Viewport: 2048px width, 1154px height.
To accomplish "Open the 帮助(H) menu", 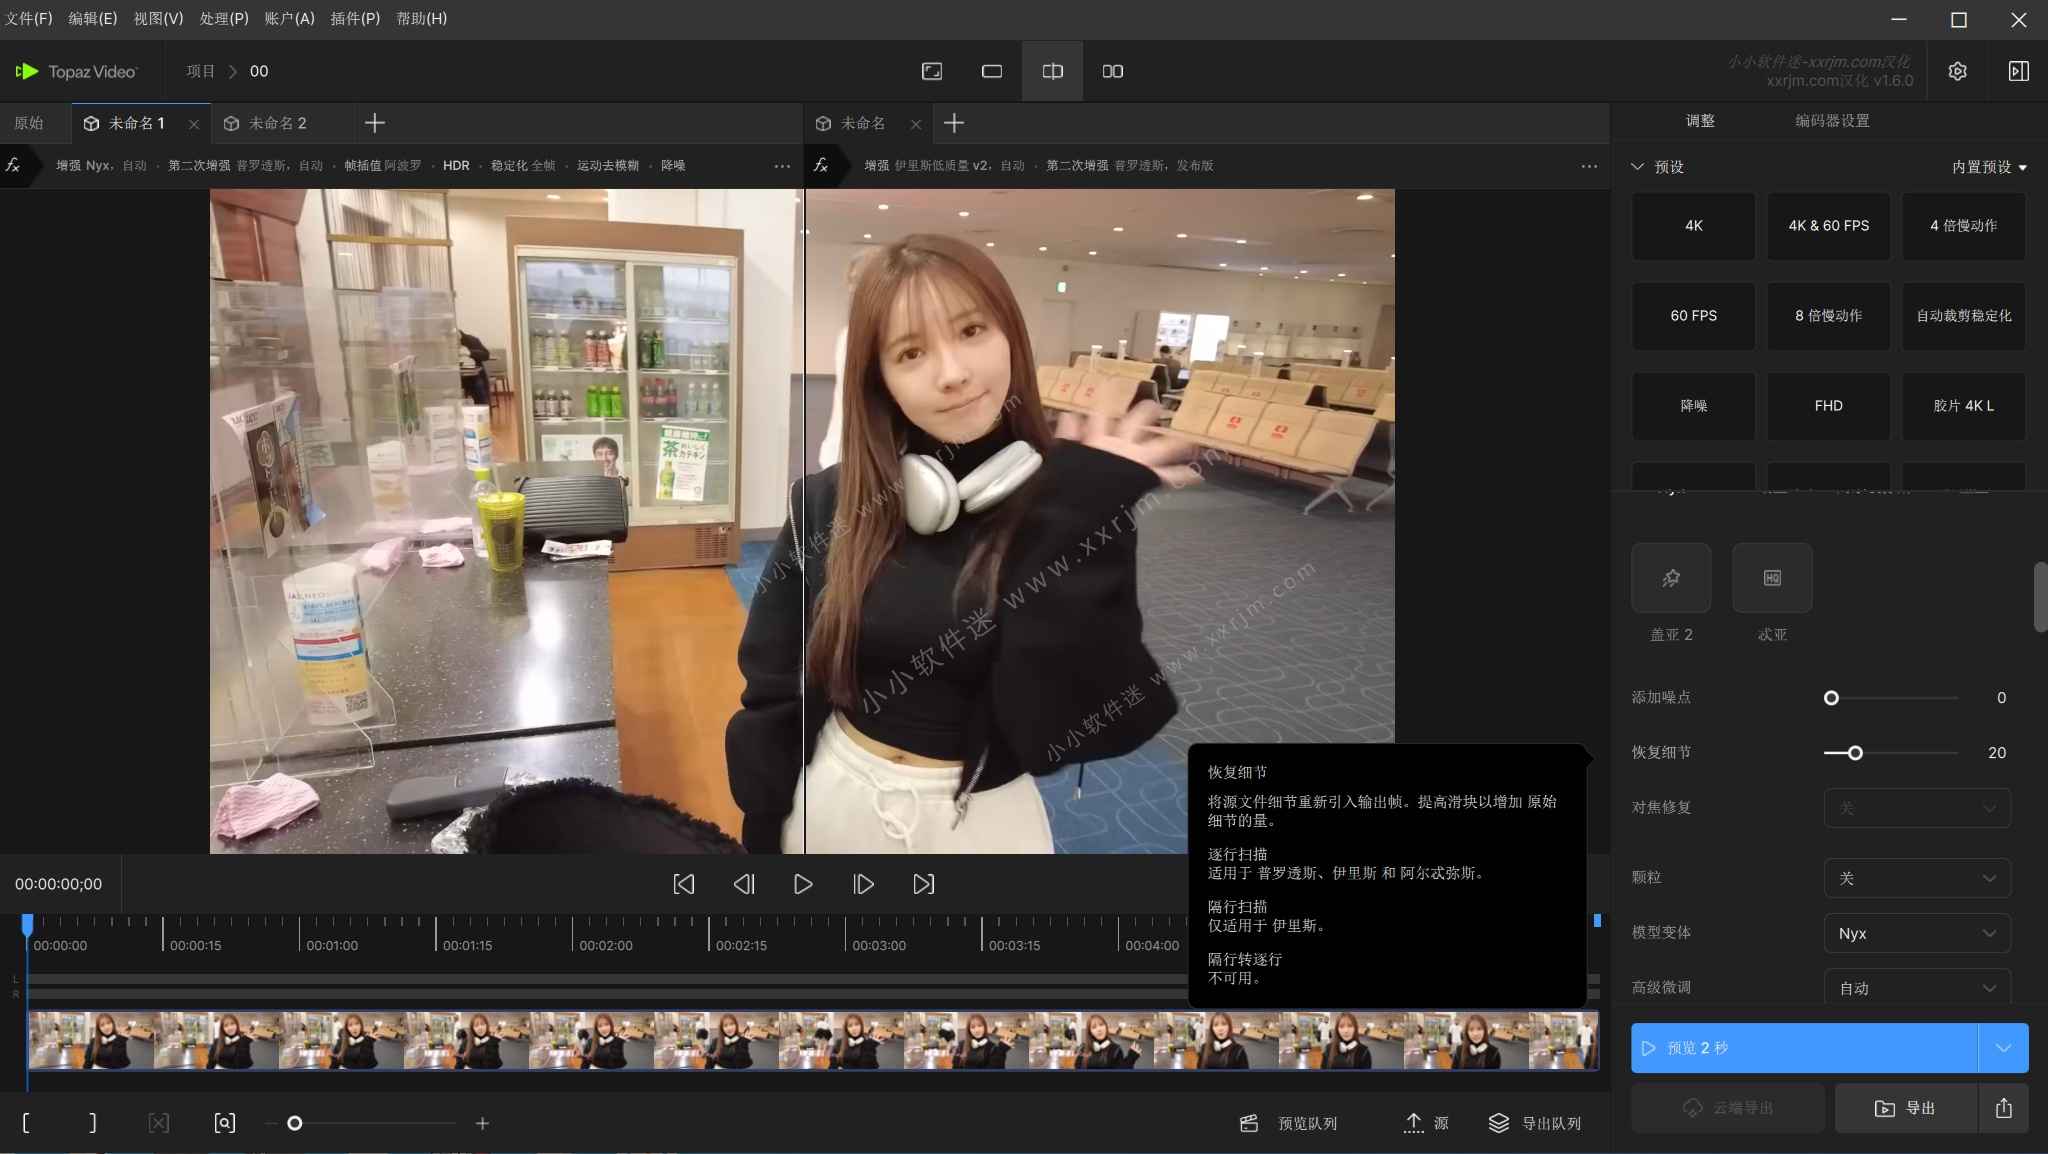I will (x=422, y=19).
